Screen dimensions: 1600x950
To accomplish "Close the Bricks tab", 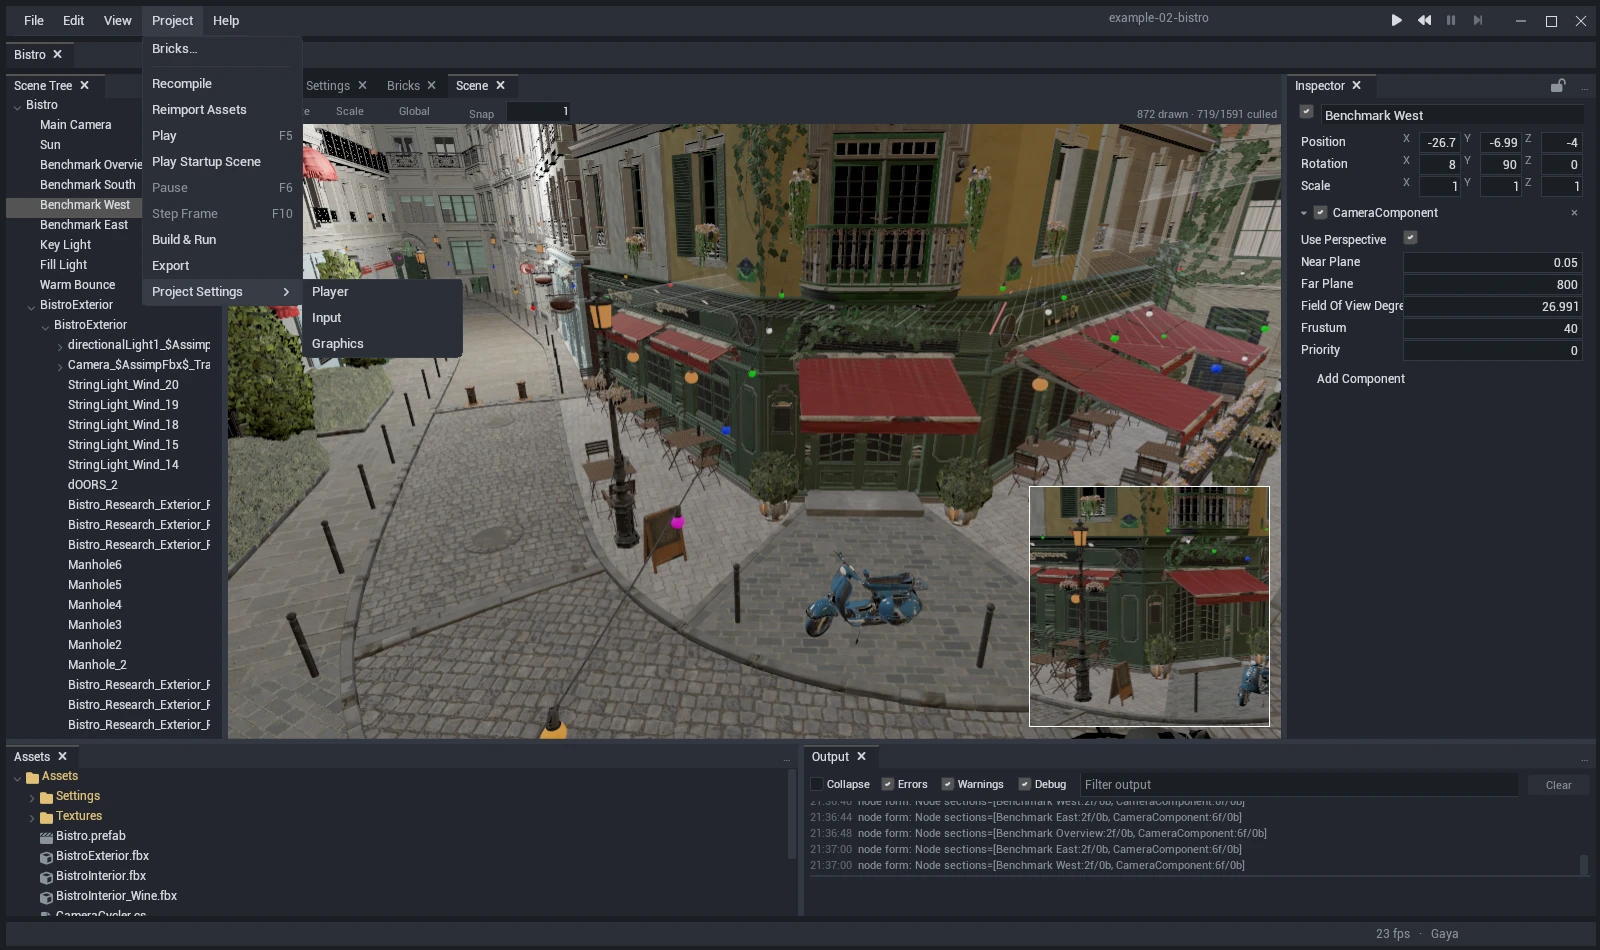I will click(x=432, y=86).
